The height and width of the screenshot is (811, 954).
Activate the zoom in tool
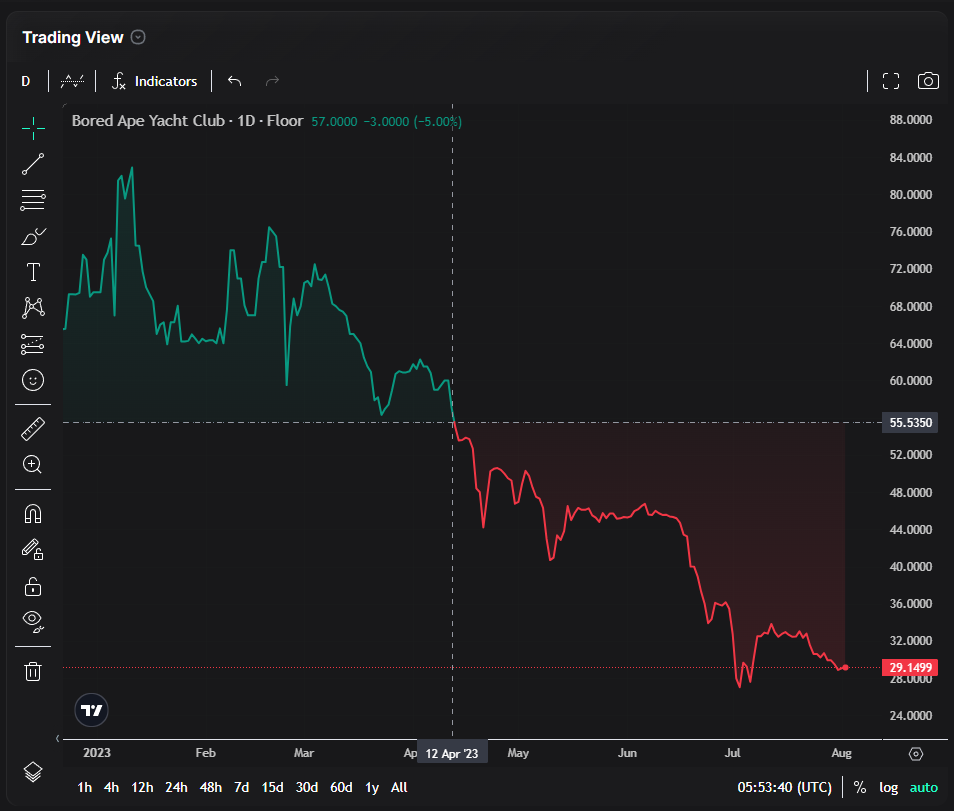click(33, 465)
